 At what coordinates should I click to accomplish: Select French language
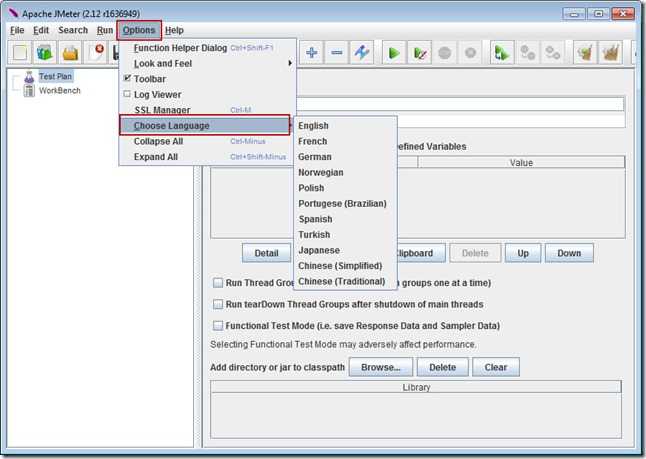click(x=345, y=141)
